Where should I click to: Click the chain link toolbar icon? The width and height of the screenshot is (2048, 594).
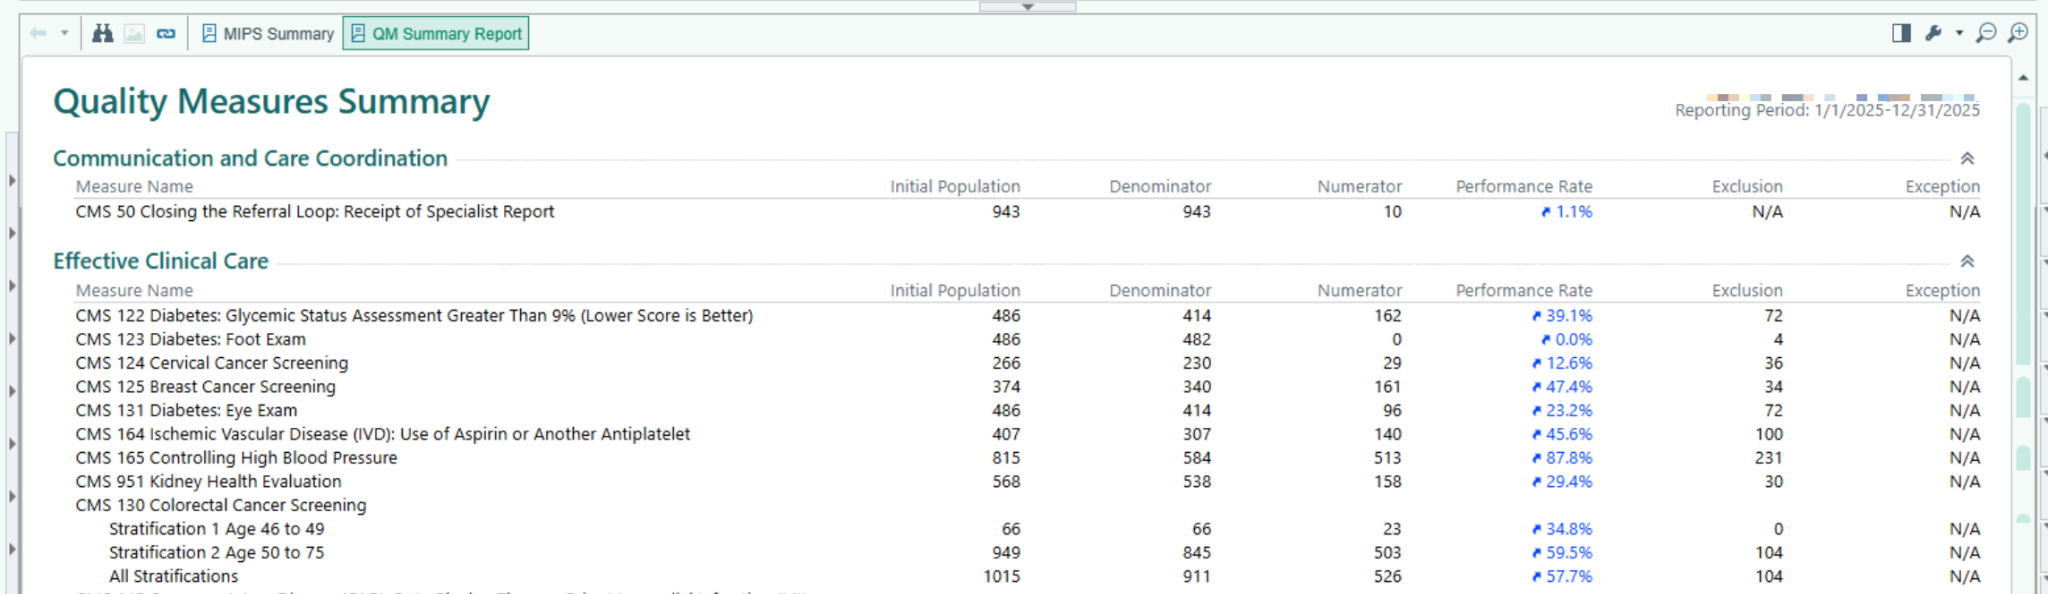166,34
